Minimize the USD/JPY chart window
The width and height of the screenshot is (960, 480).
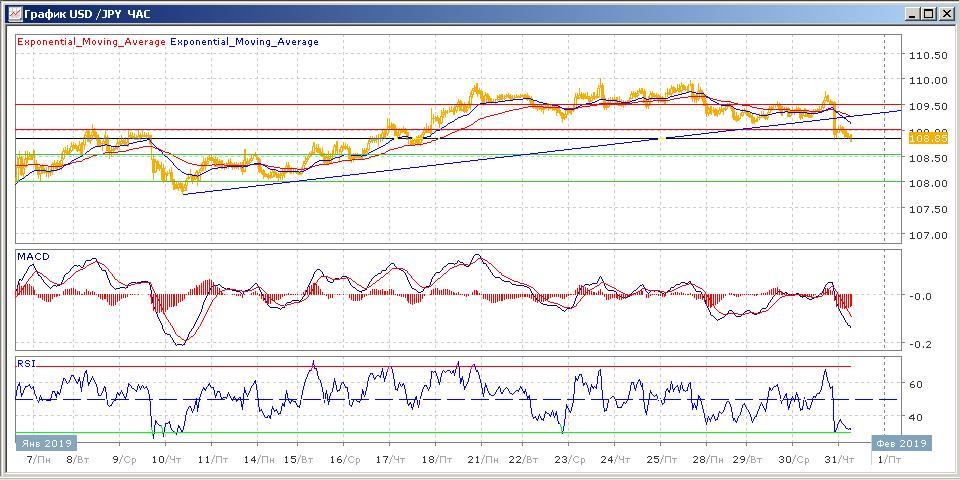pos(913,13)
